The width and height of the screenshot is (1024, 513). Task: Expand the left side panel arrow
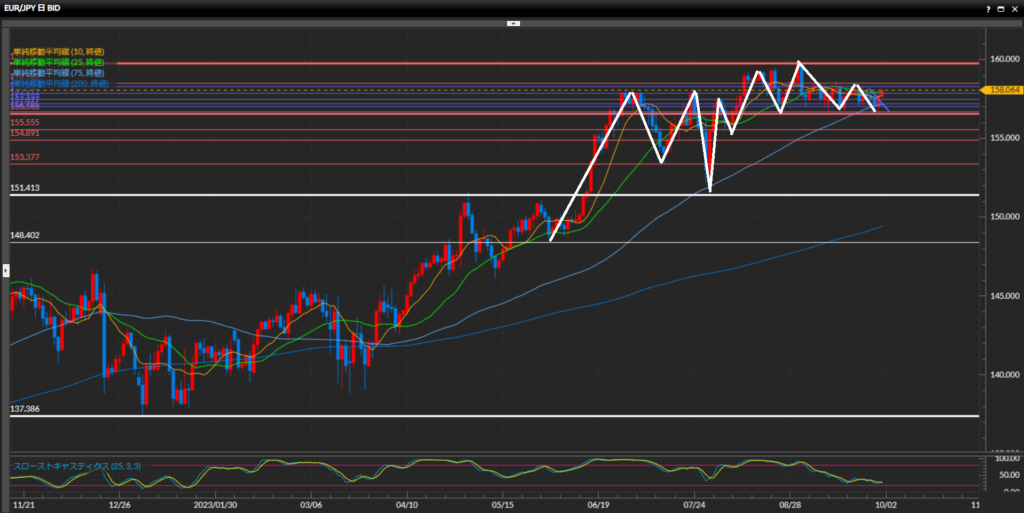pos(4,269)
